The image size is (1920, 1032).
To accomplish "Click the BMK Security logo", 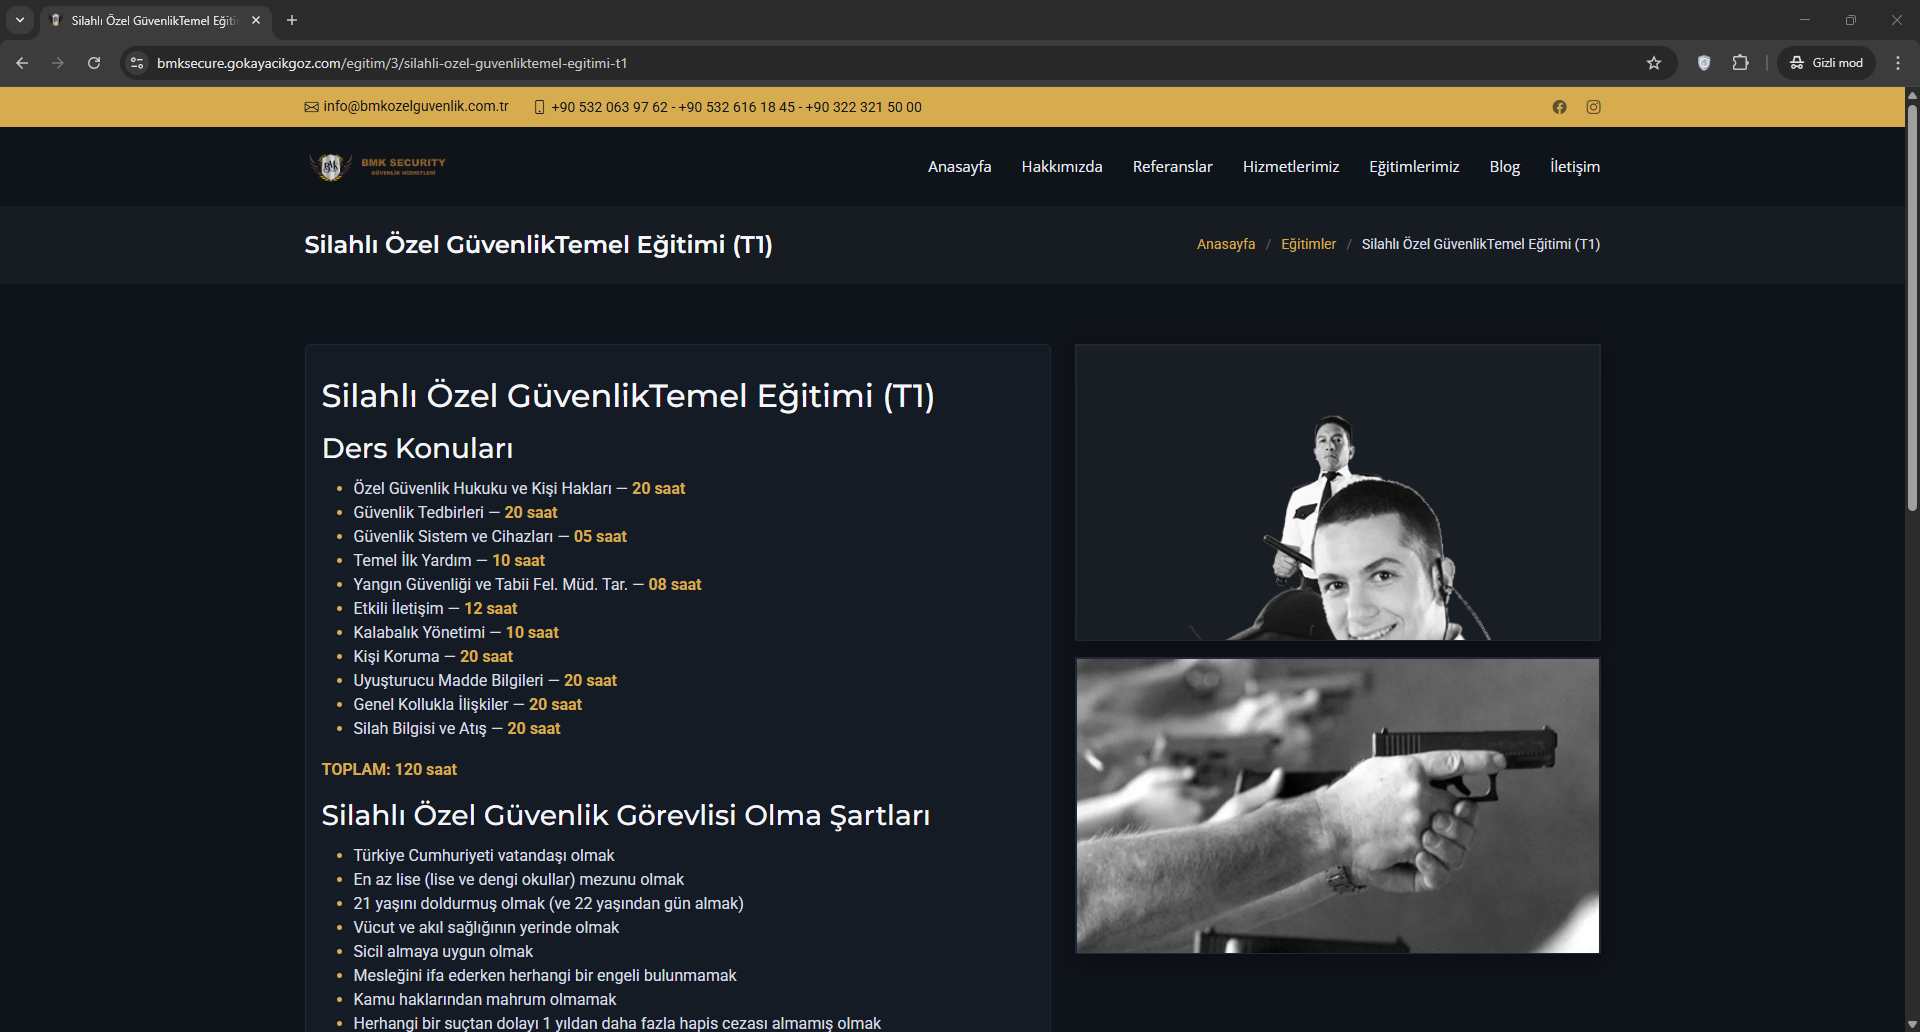I will pyautogui.click(x=377, y=166).
